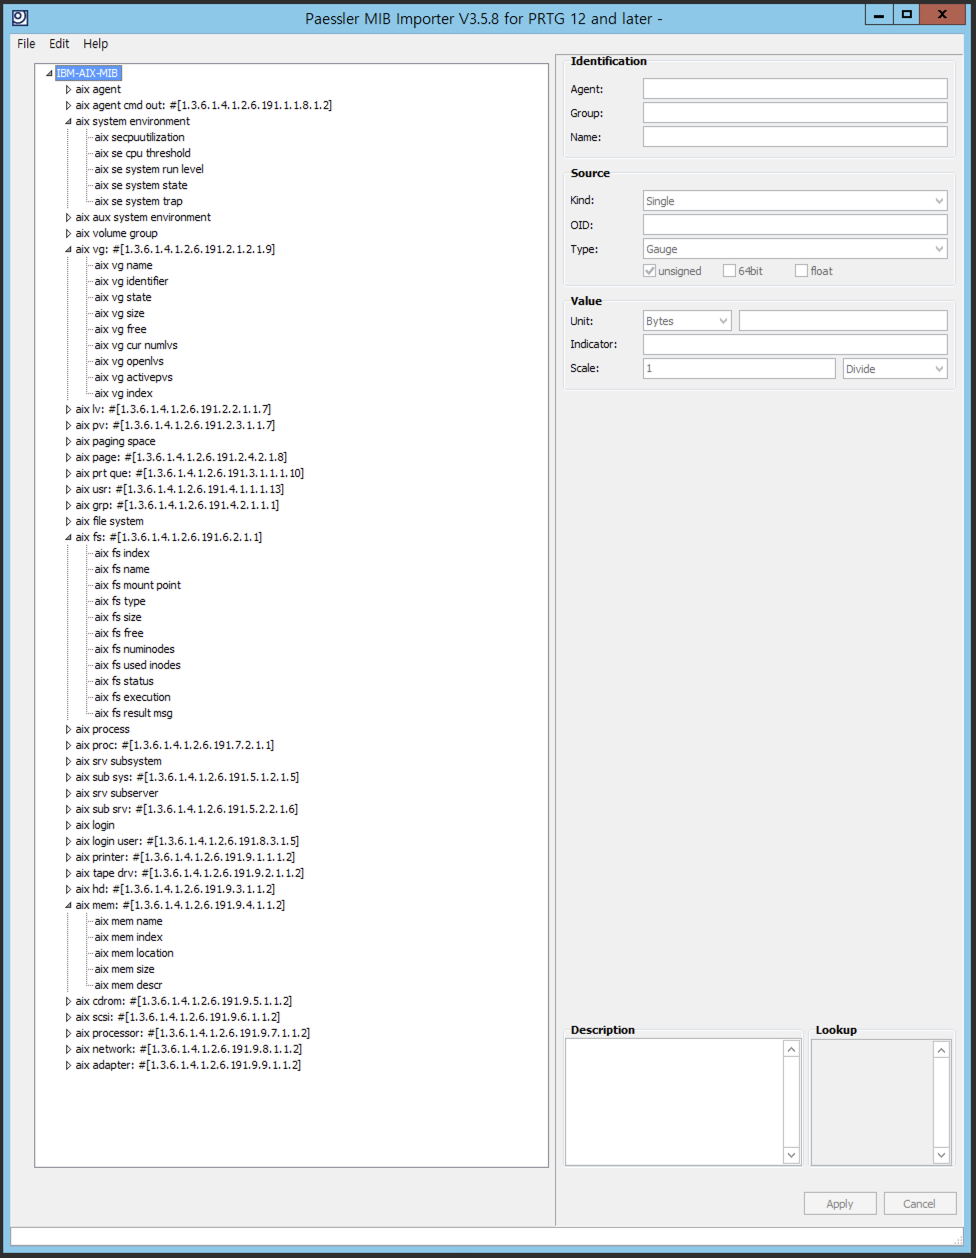976x1258 pixels.
Task: Expand the aix agent node
Action: [x=69, y=89]
